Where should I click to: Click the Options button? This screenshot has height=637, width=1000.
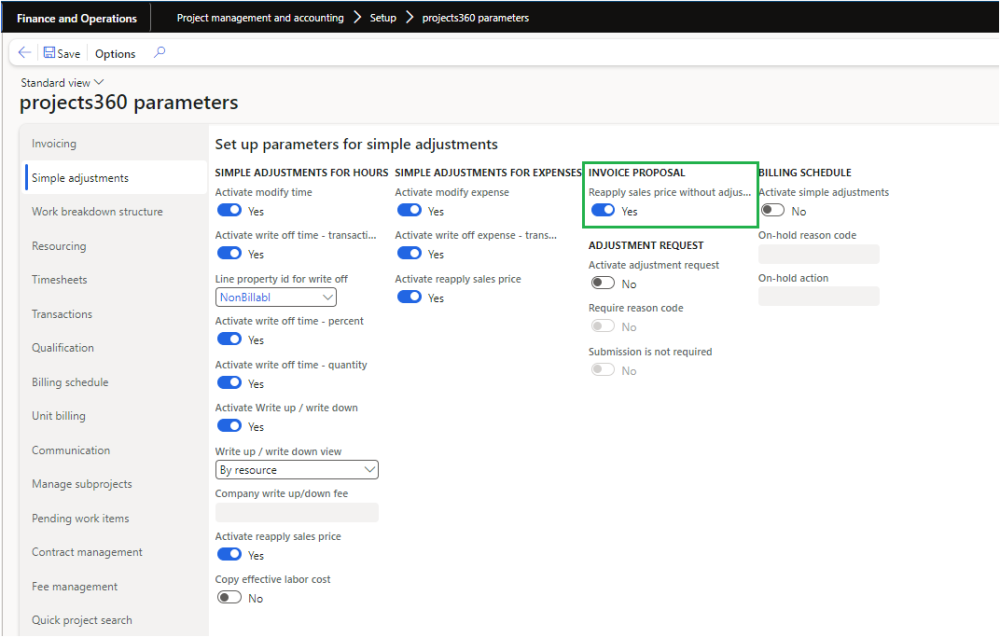pos(115,54)
